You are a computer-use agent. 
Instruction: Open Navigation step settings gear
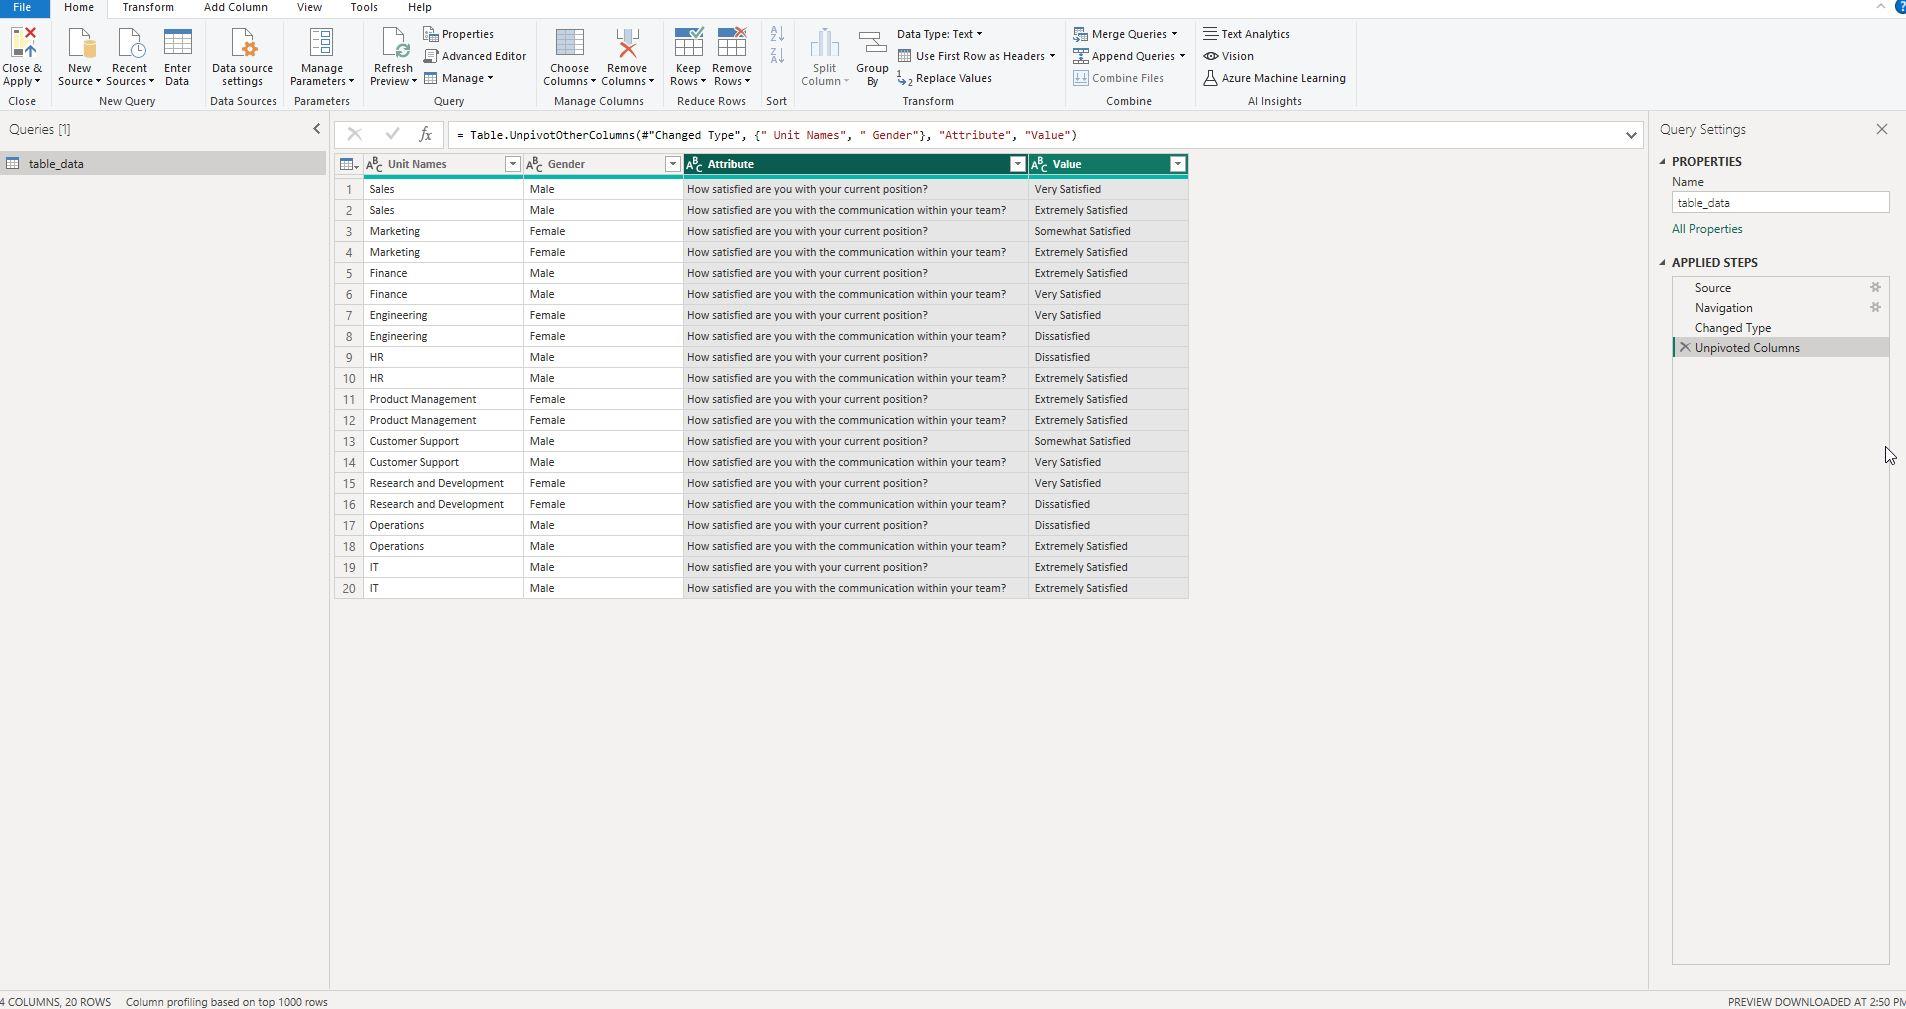(x=1876, y=307)
